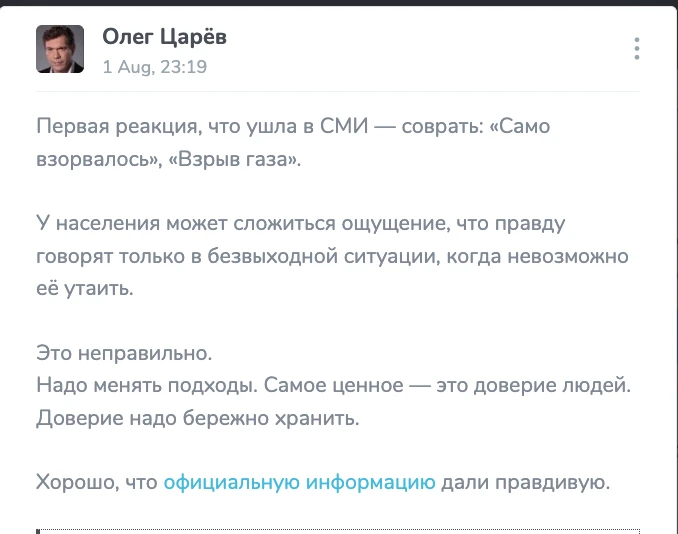The height and width of the screenshot is (534, 678).
Task: Click the text её утаить
Action: tap(85, 288)
